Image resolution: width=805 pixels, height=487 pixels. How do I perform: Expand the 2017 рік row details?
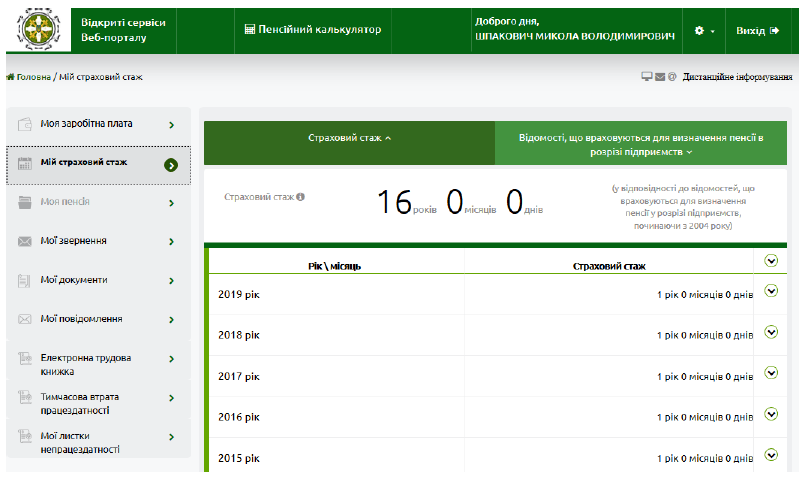pos(771,373)
